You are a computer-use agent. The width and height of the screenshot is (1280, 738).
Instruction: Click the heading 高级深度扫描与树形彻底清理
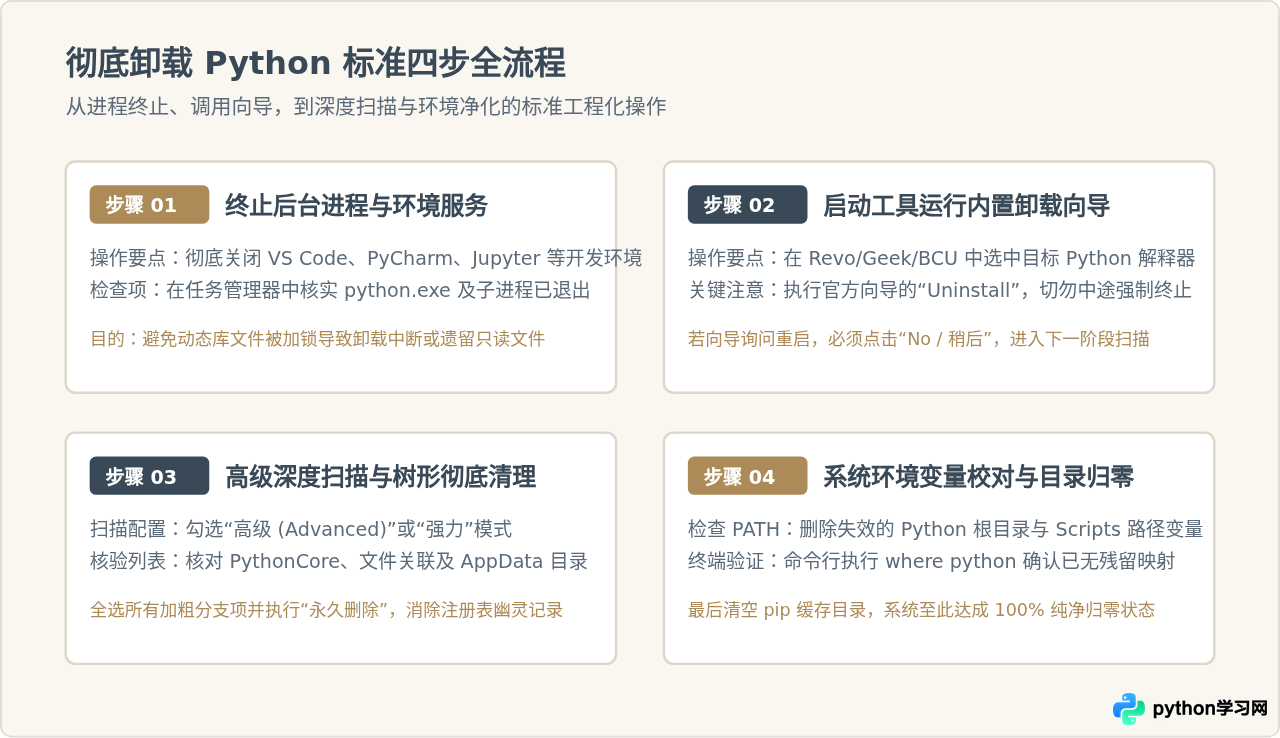380,477
